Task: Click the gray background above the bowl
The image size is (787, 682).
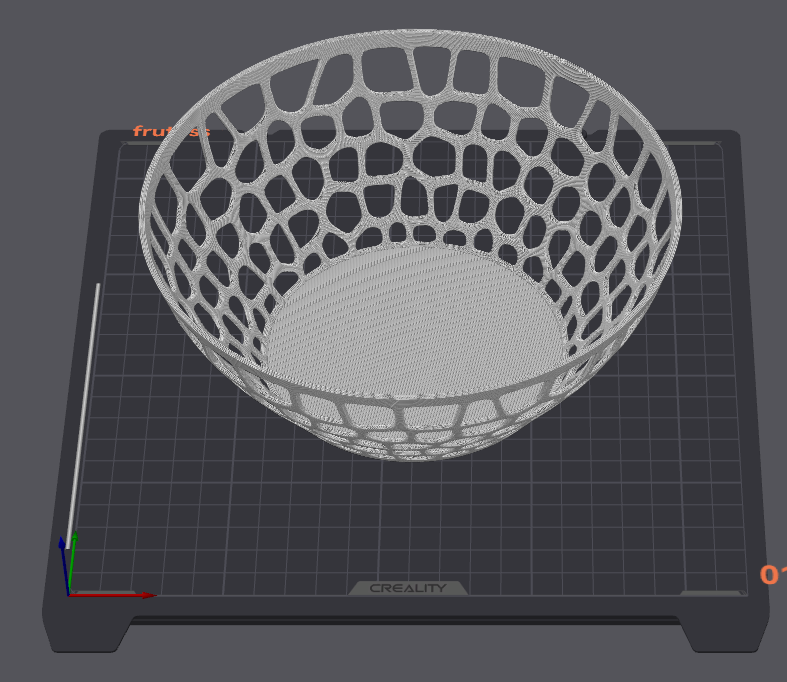Action: (x=402, y=14)
